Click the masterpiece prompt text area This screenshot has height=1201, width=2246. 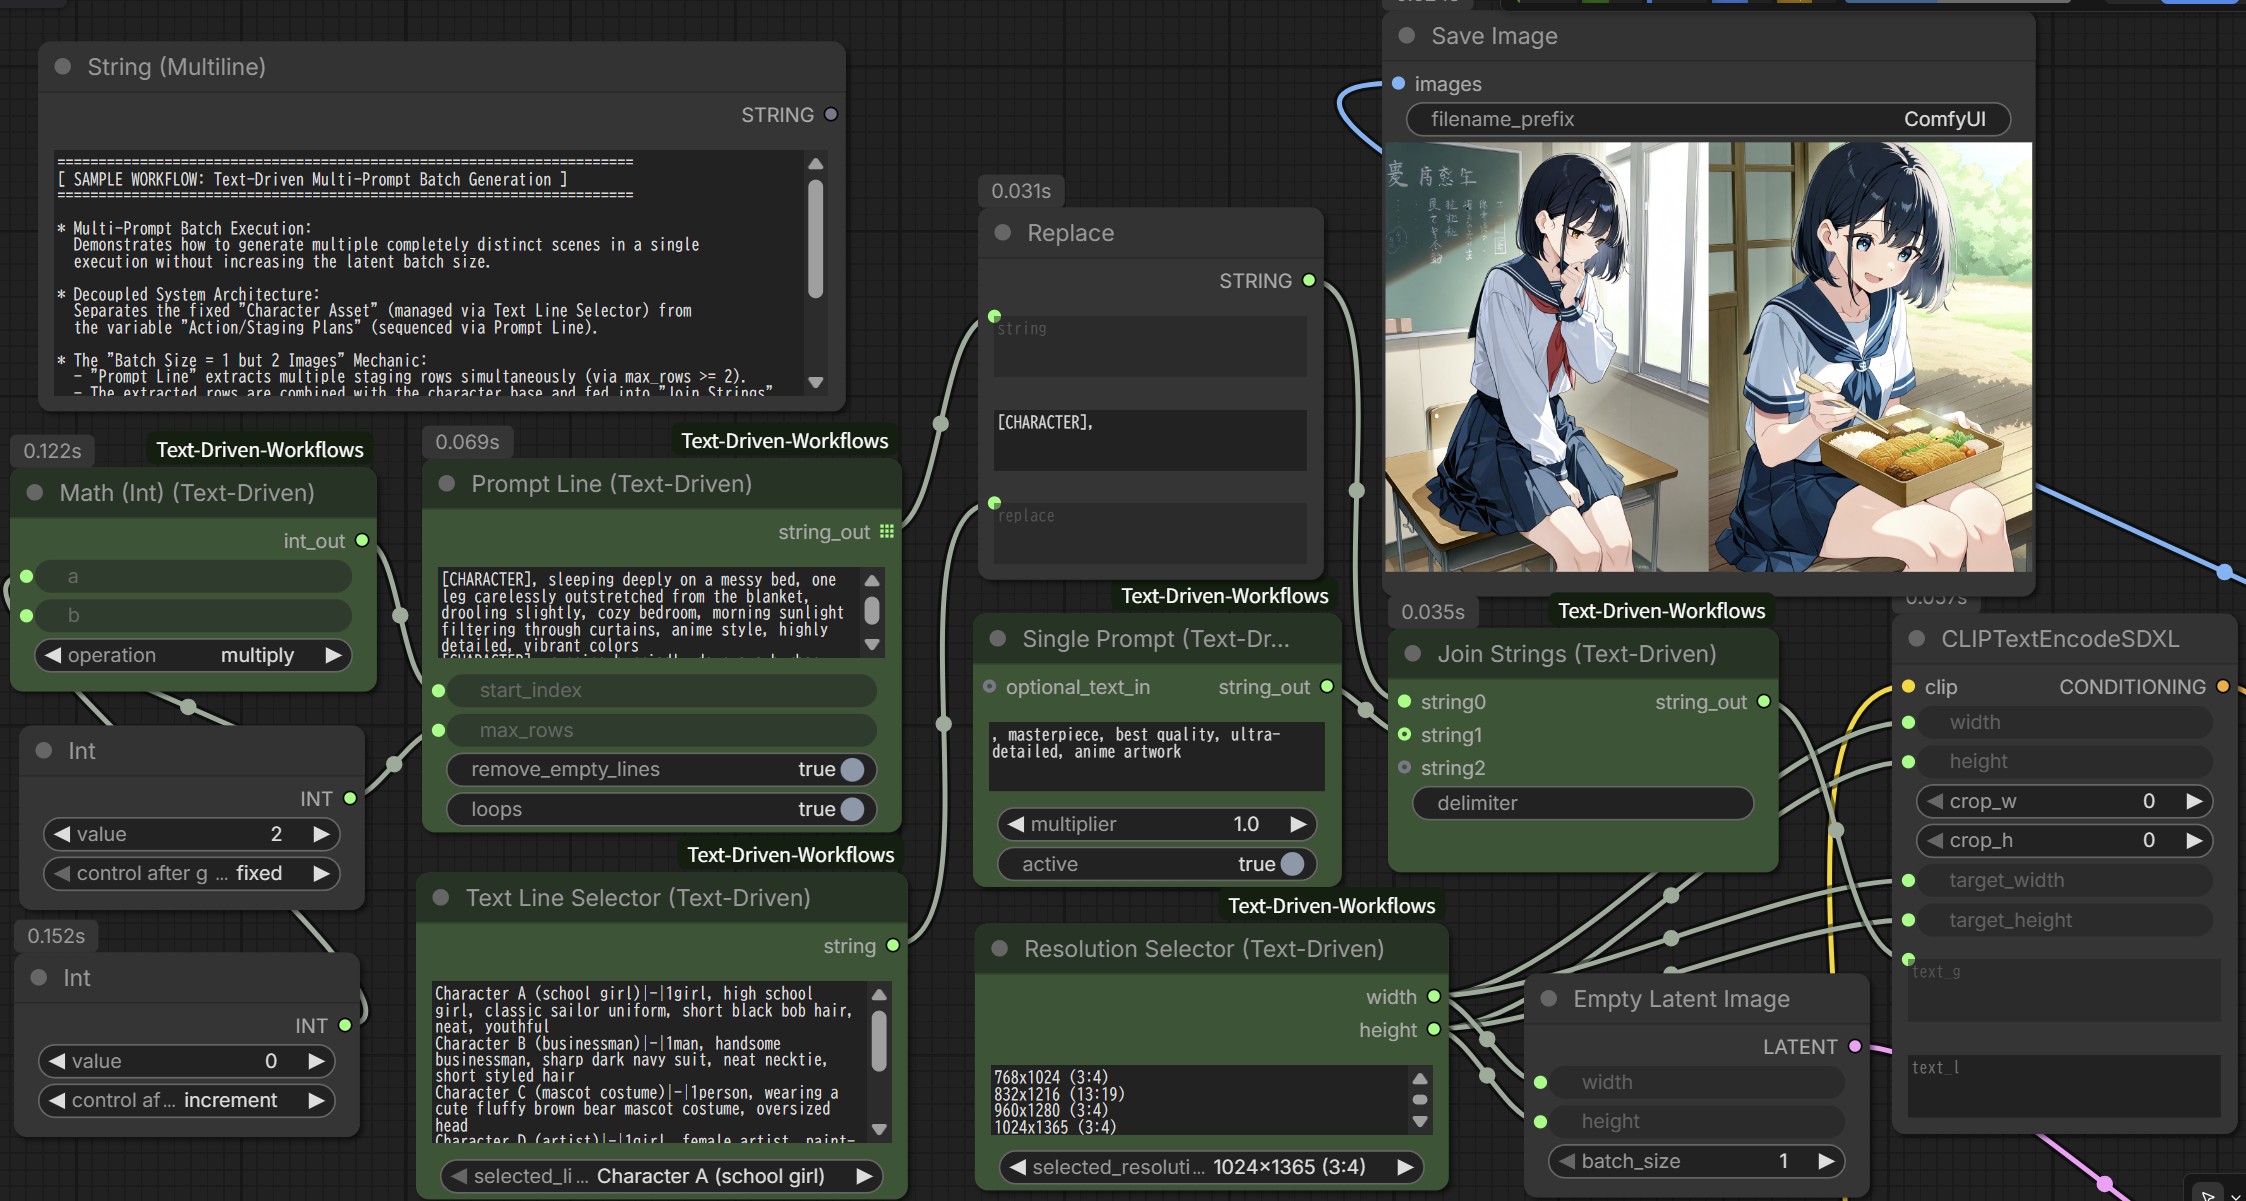click(1156, 756)
